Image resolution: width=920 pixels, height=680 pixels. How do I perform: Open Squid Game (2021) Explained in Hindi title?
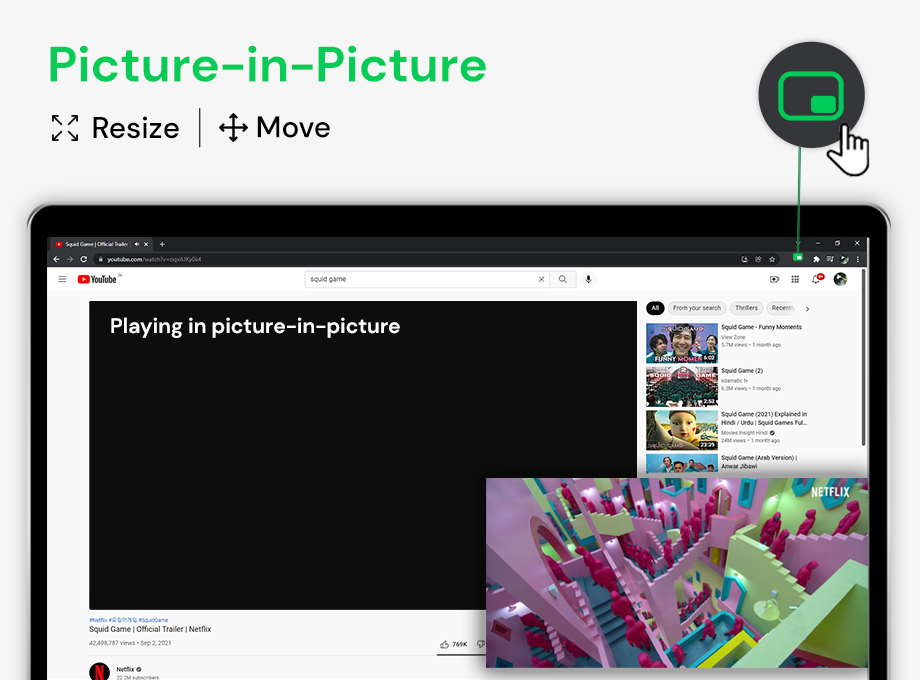pyautogui.click(x=764, y=418)
